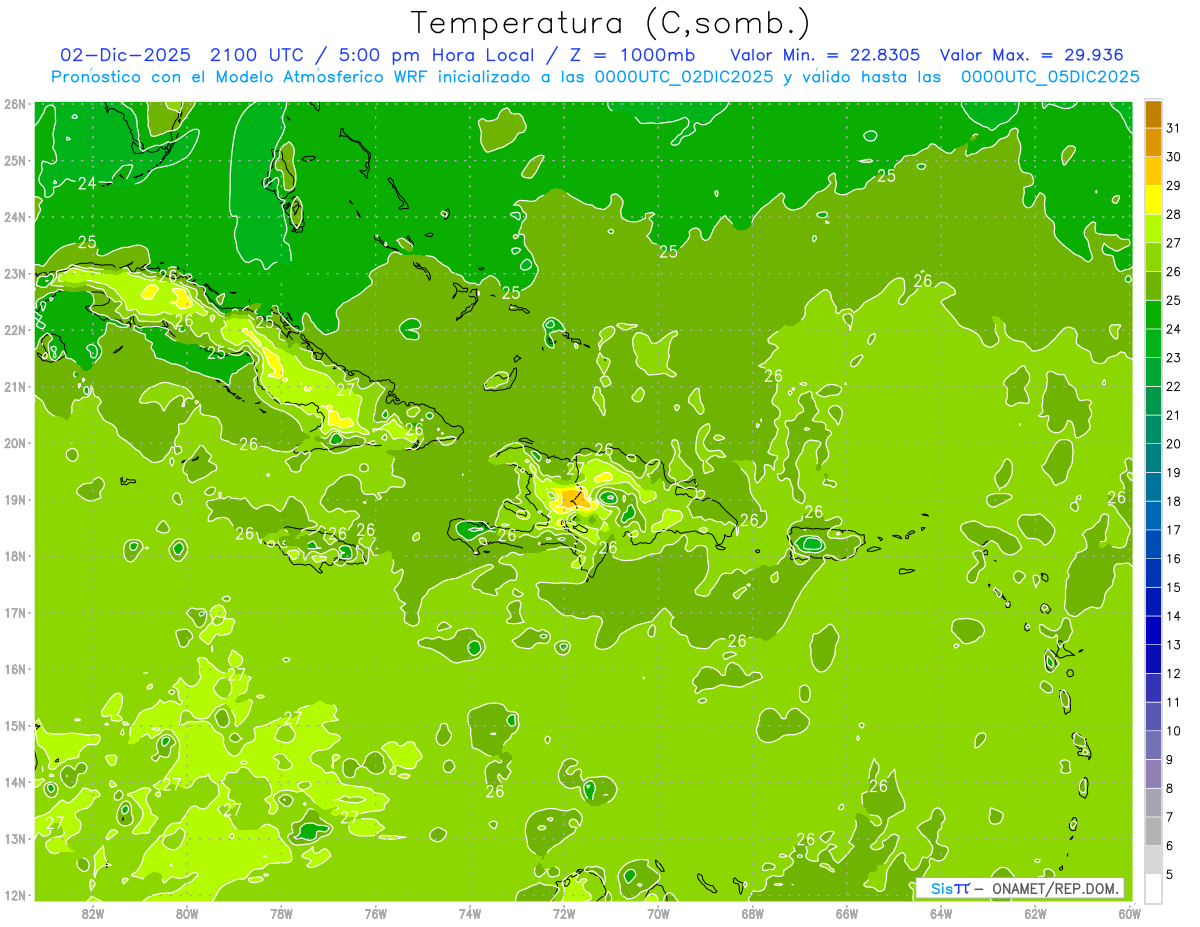The width and height of the screenshot is (1200, 927).
Task: Click the 19N latitude axis label
Action: pyautogui.click(x=14, y=500)
